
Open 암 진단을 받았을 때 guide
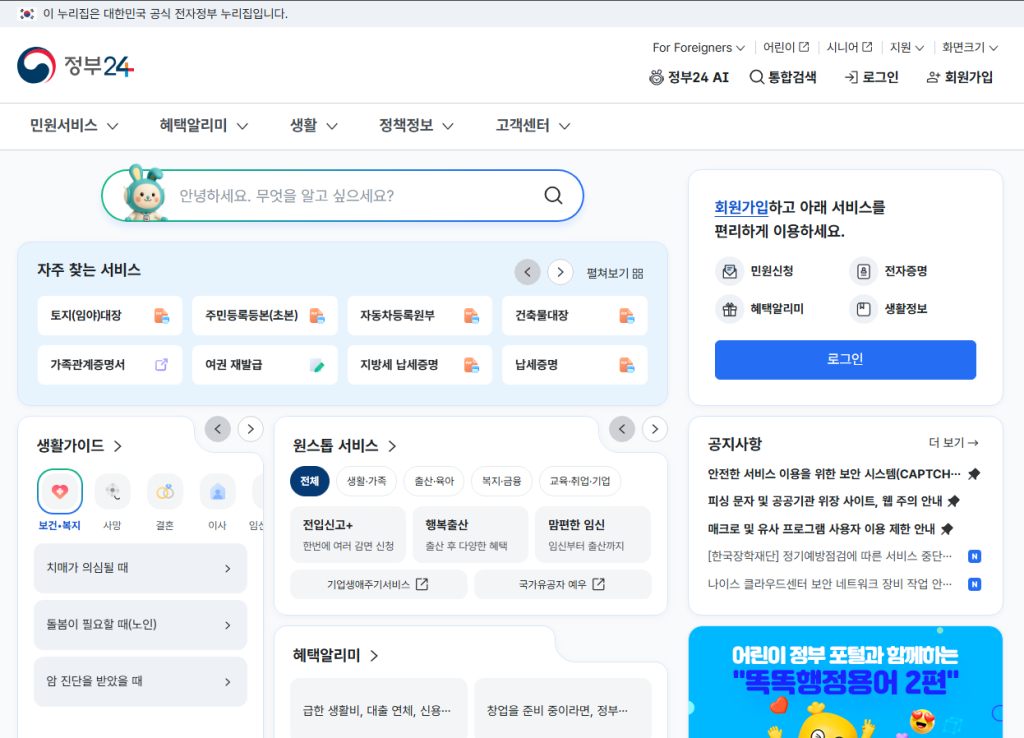140,682
